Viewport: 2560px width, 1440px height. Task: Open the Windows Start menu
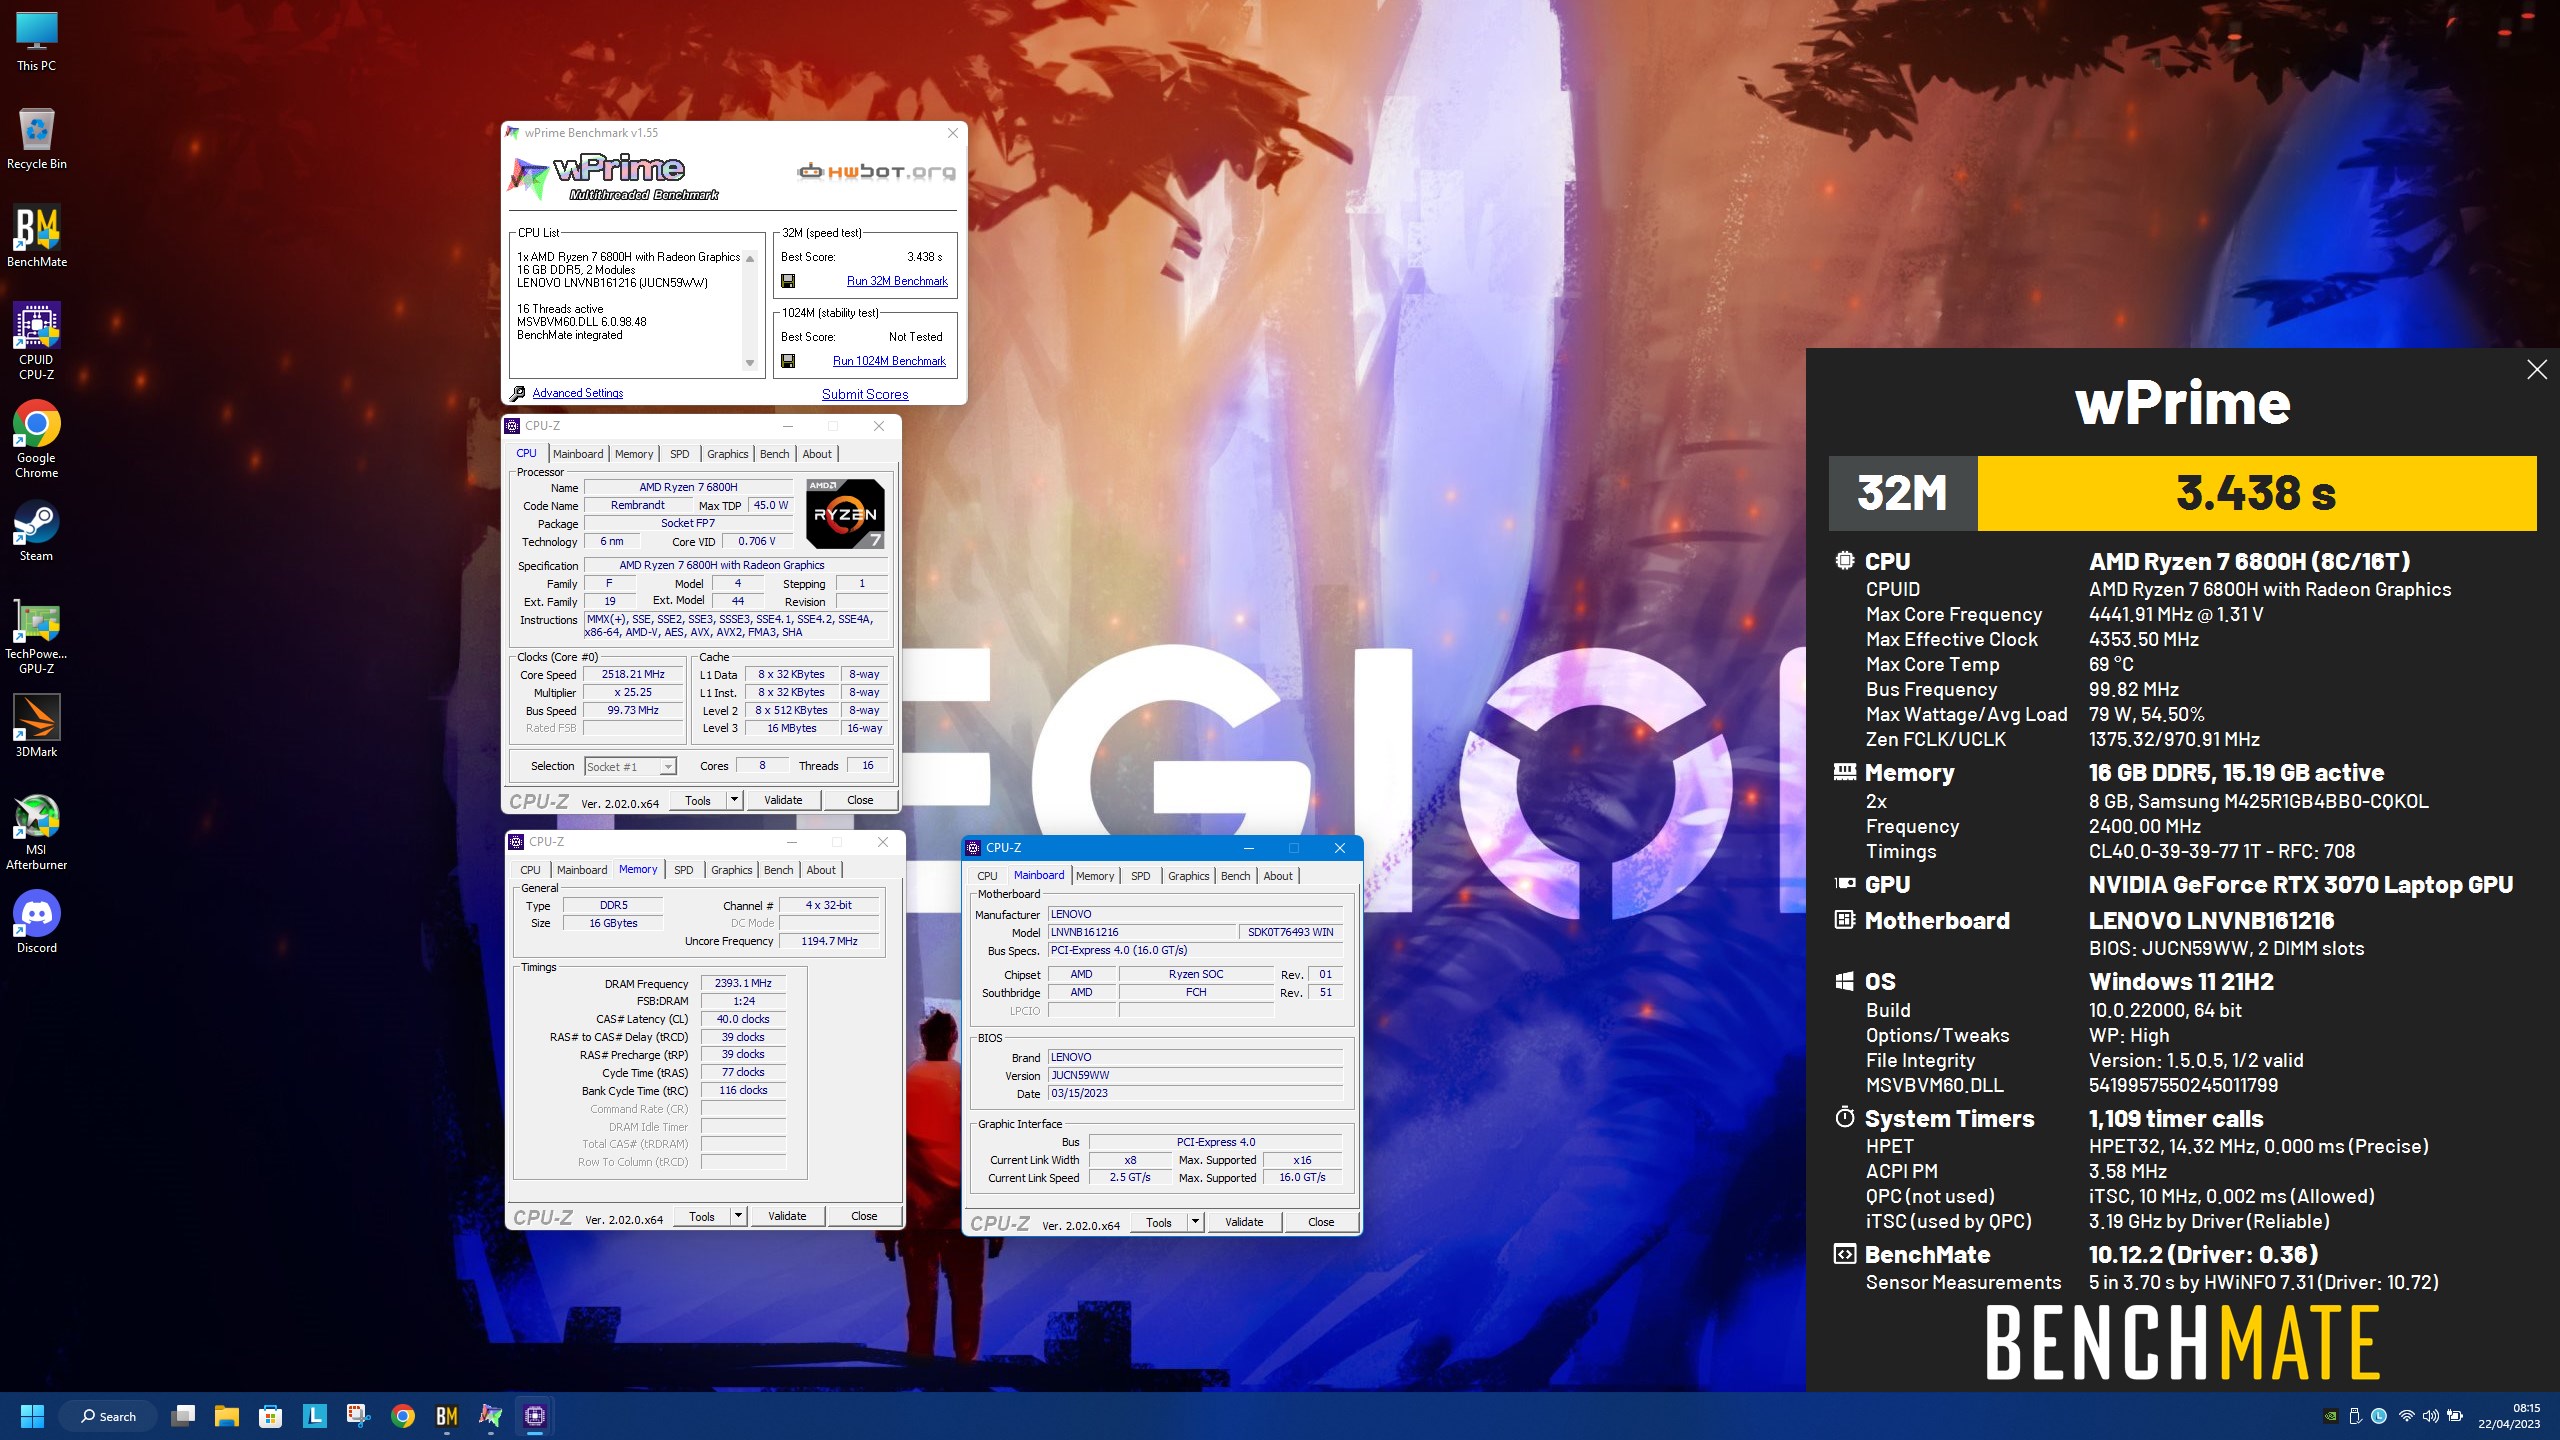click(x=33, y=1416)
